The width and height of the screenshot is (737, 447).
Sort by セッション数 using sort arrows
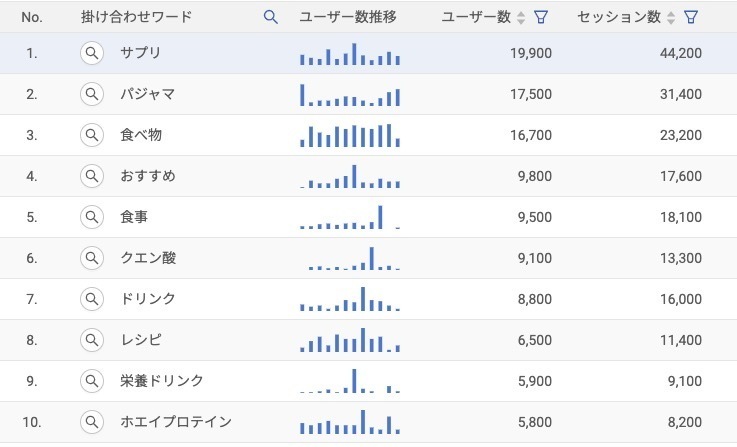[671, 17]
